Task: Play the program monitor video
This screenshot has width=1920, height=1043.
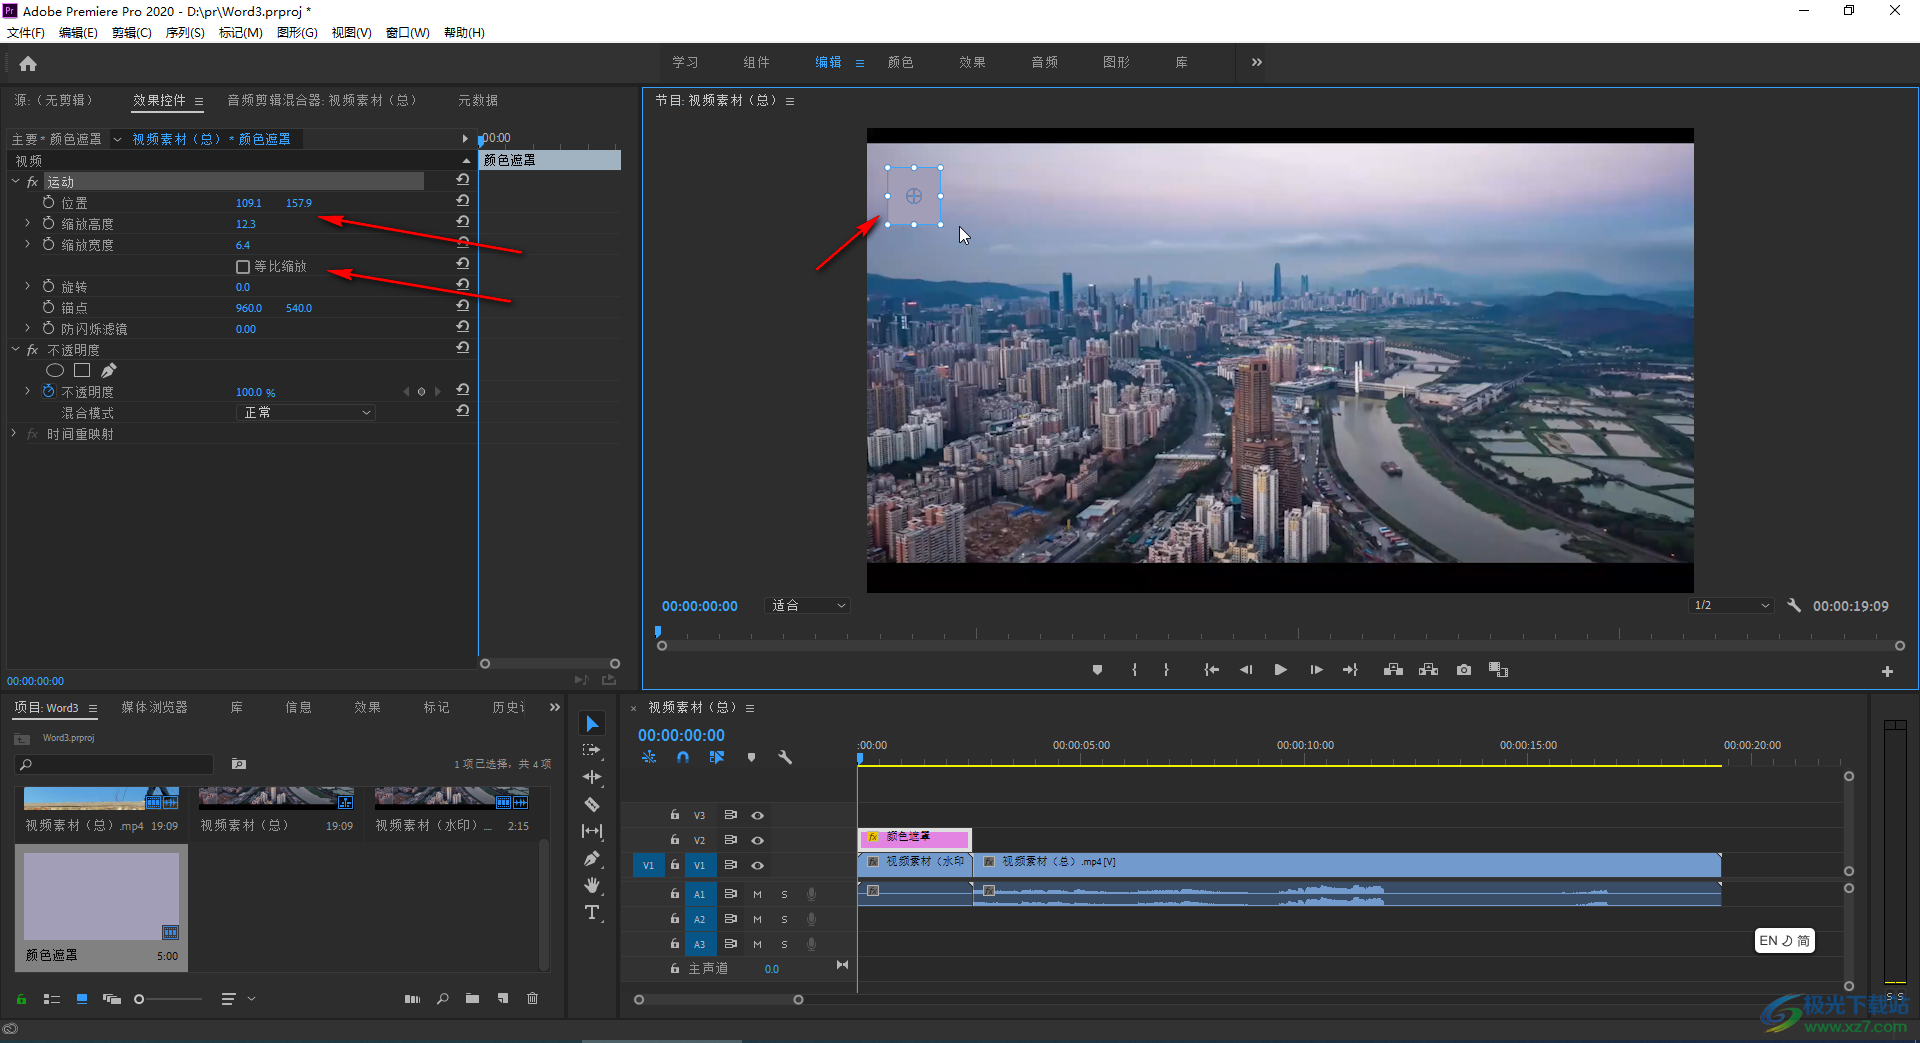Action: click(x=1280, y=670)
